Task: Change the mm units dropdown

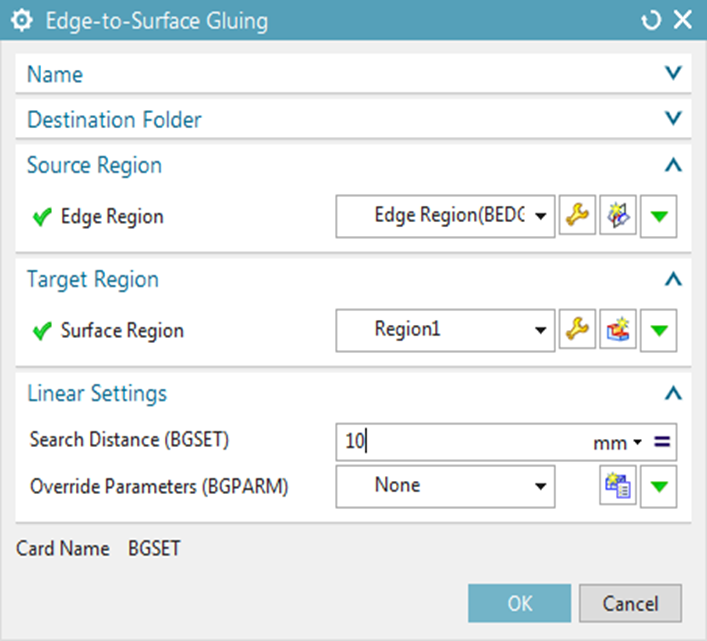Action: [x=617, y=443]
